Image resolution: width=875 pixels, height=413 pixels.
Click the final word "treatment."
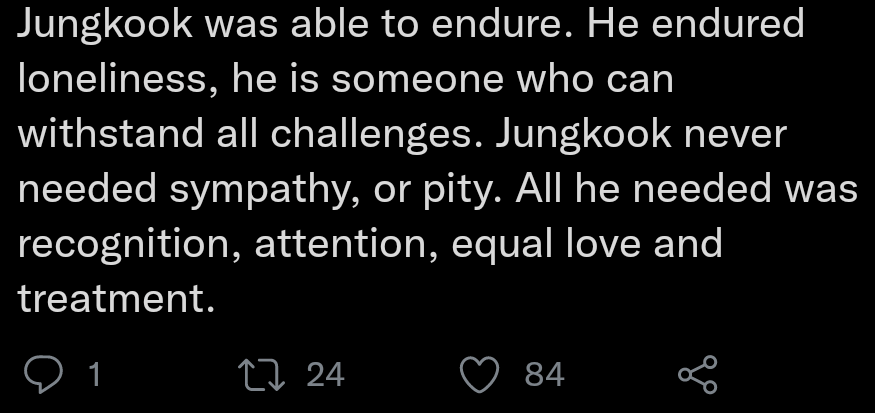pyautogui.click(x=116, y=298)
